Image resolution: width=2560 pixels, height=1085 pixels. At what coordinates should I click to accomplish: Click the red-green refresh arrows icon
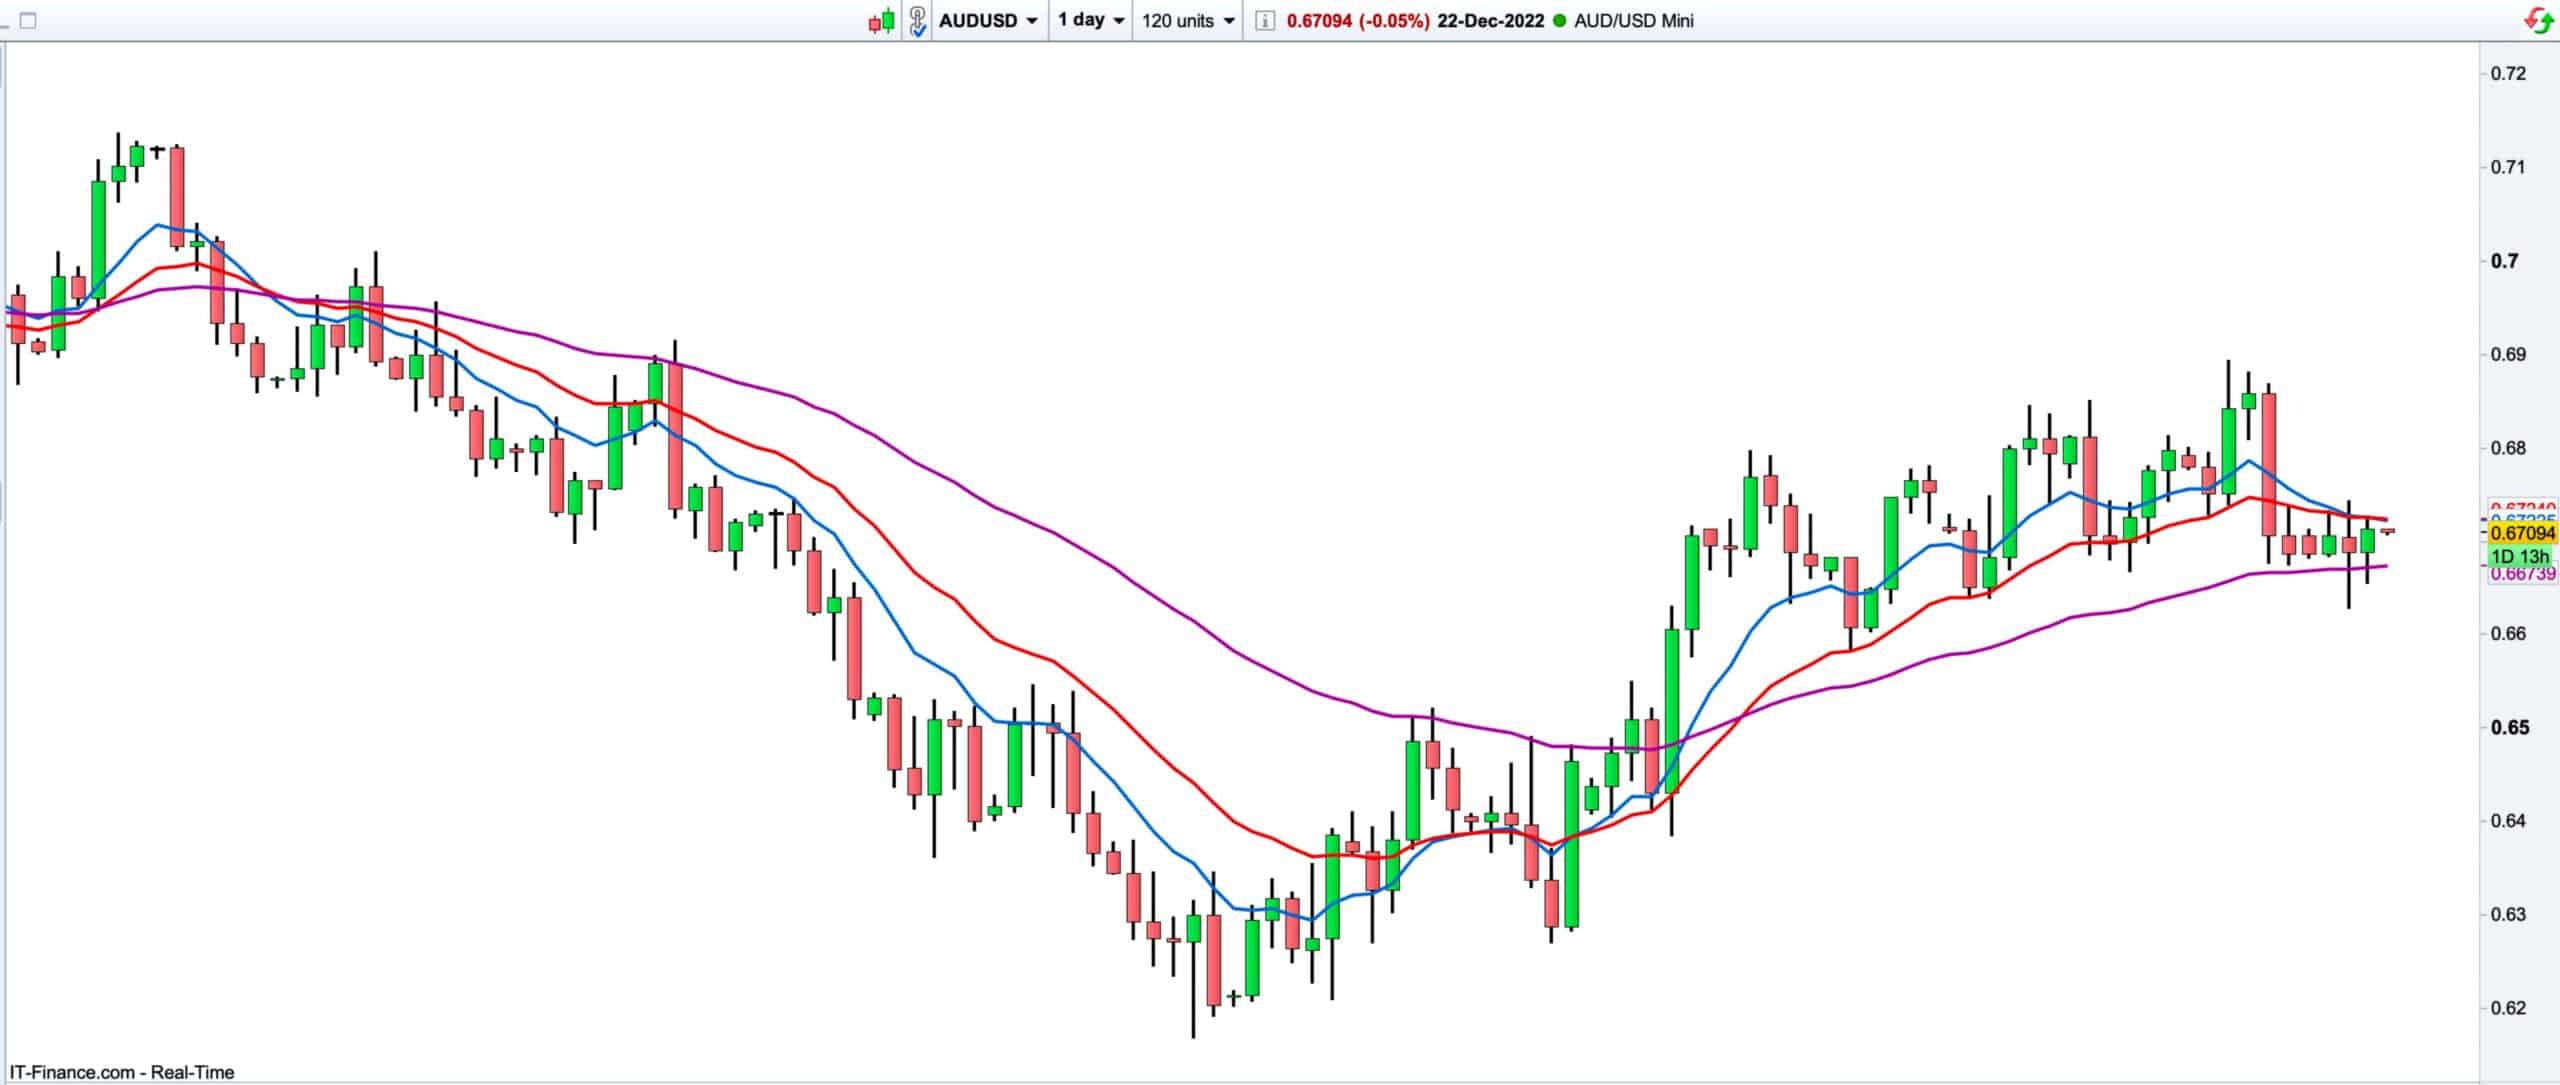(2539, 20)
